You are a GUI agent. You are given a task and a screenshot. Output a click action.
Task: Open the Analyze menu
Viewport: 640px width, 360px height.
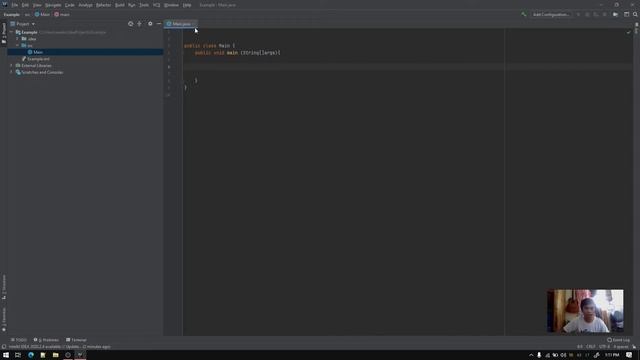pos(85,5)
